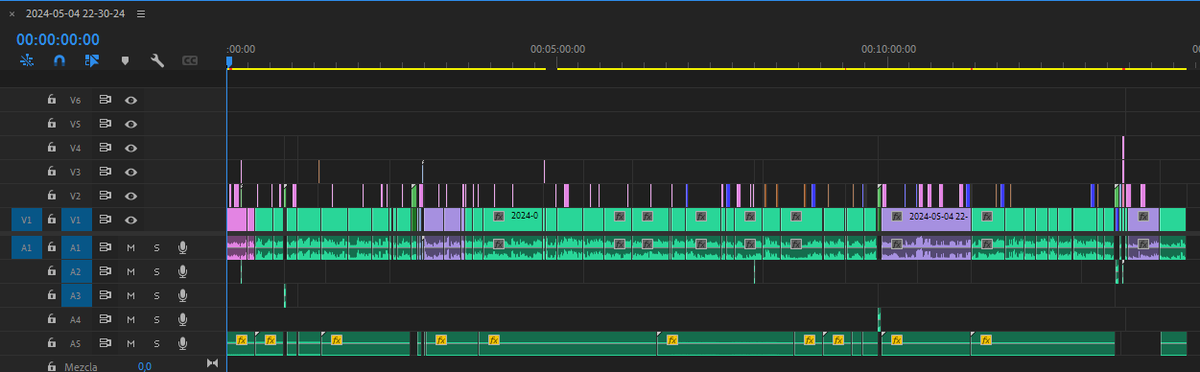Toggle track lock on A1
Image resolution: width=1200 pixels, height=372 pixels.
click(x=51, y=247)
